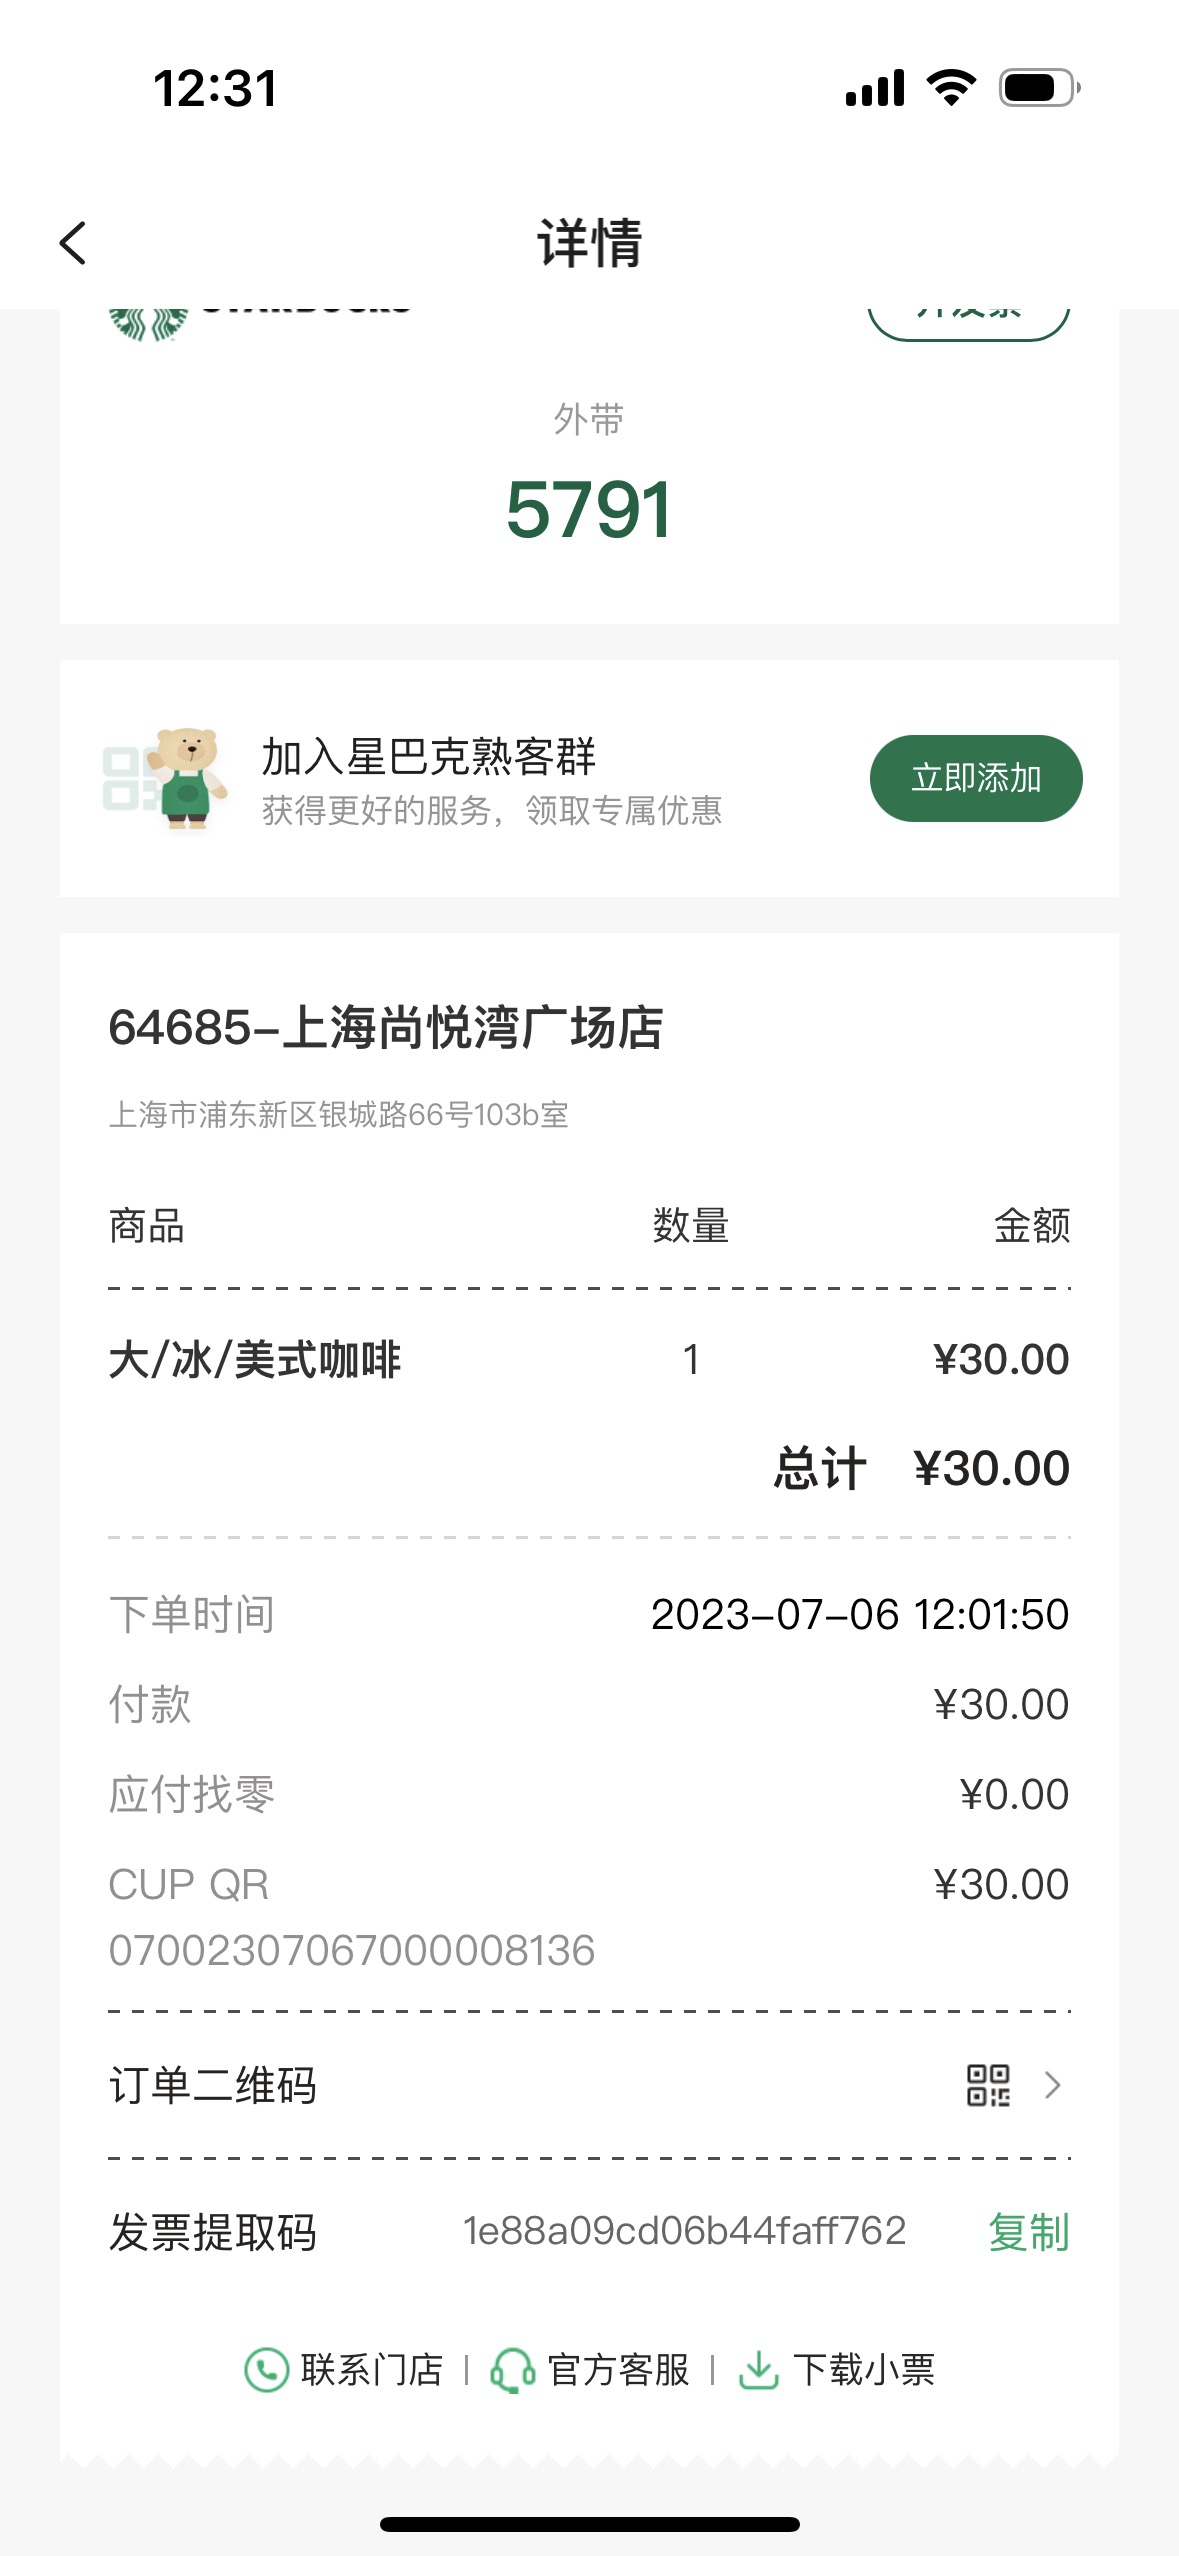Tap the 立即添加 button

tap(976, 778)
